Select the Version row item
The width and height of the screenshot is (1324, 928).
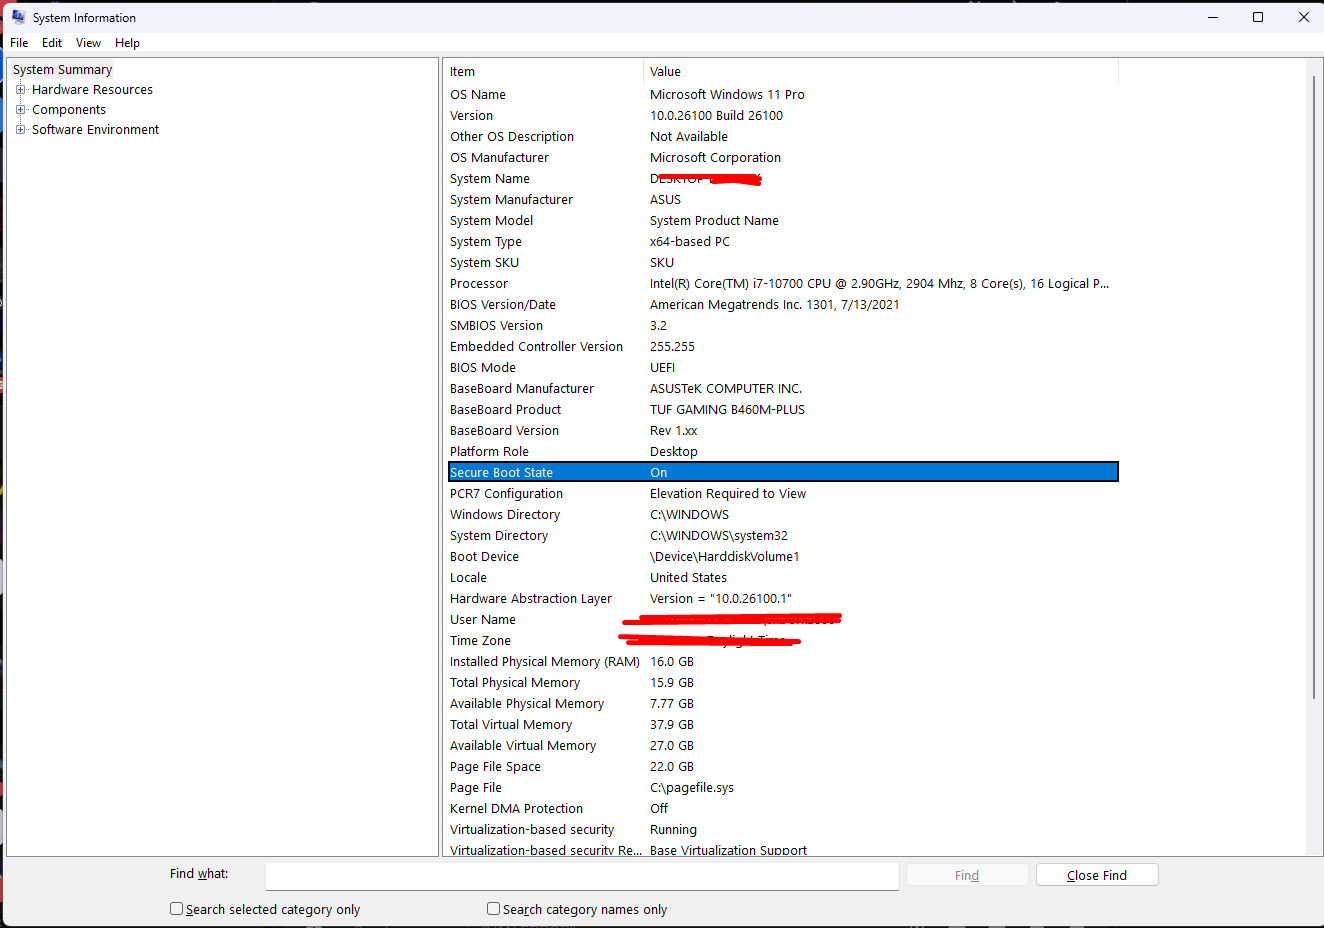click(783, 115)
